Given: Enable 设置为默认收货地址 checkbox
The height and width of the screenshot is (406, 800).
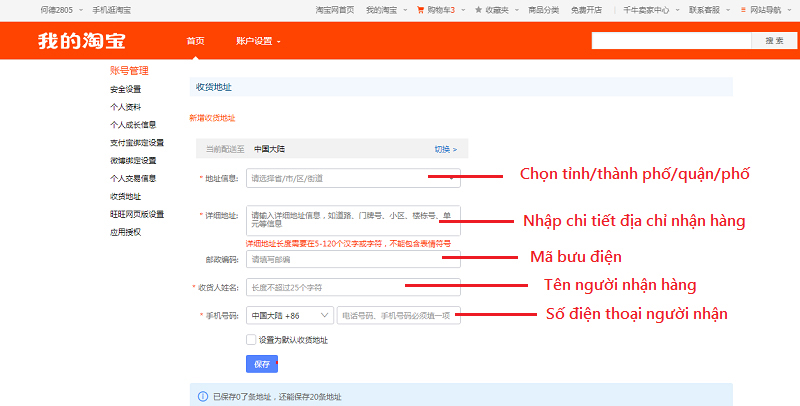Looking at the screenshot, I should point(251,340).
